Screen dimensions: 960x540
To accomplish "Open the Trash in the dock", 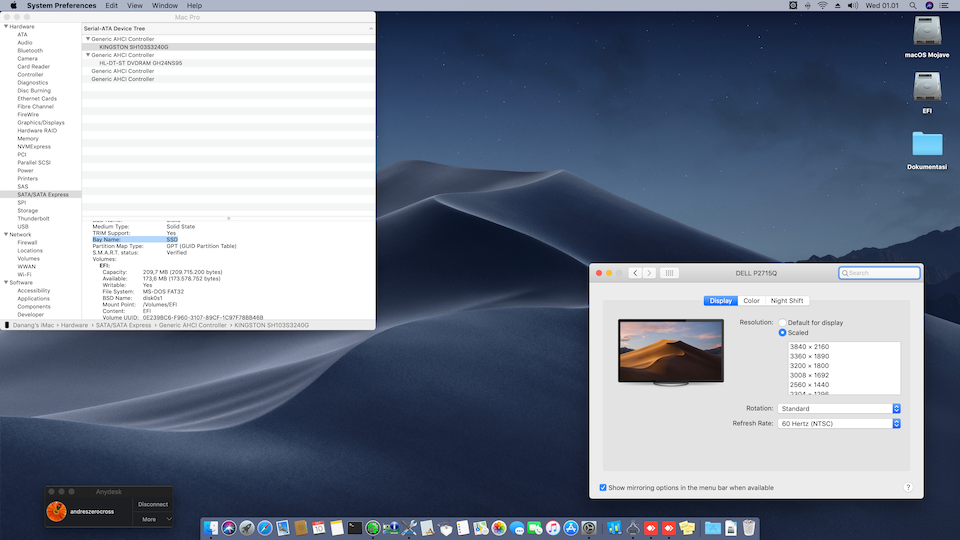I will [x=748, y=527].
